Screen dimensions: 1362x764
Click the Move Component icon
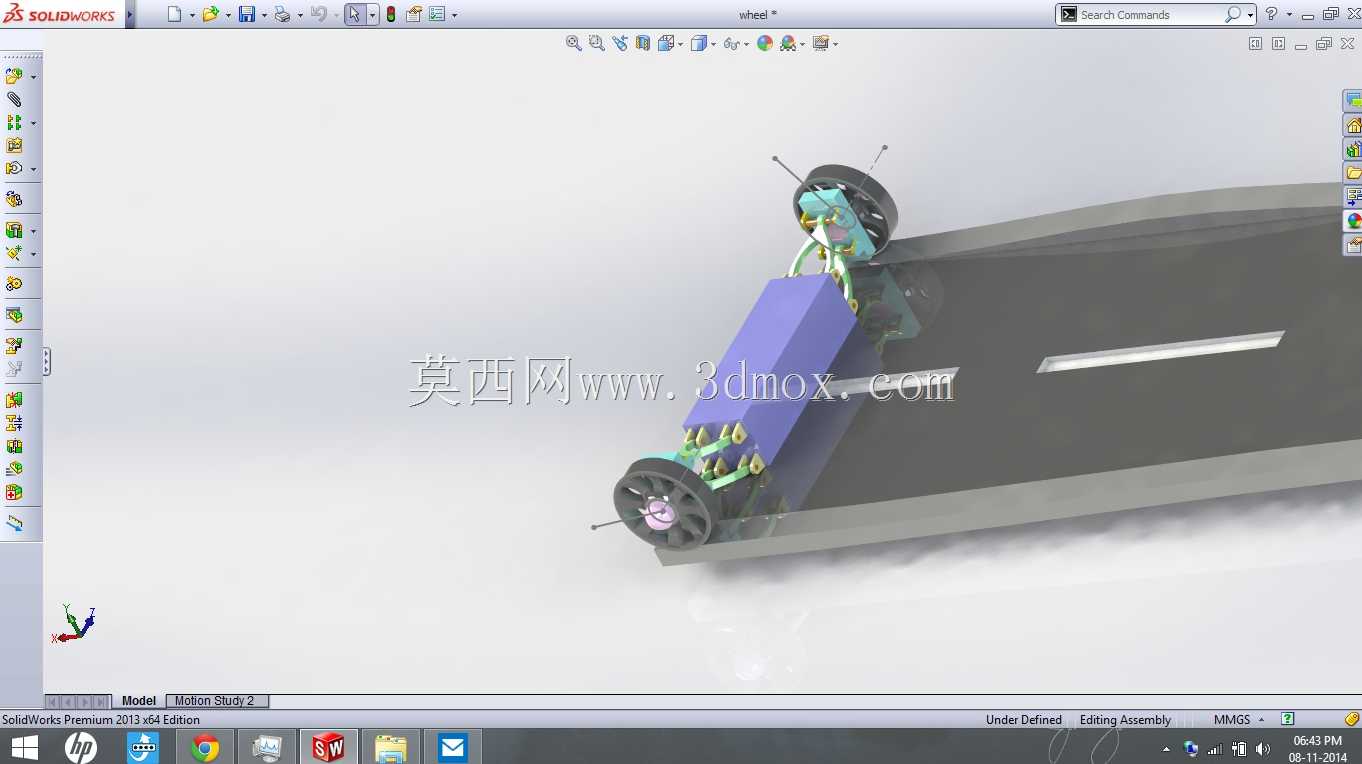[14, 168]
